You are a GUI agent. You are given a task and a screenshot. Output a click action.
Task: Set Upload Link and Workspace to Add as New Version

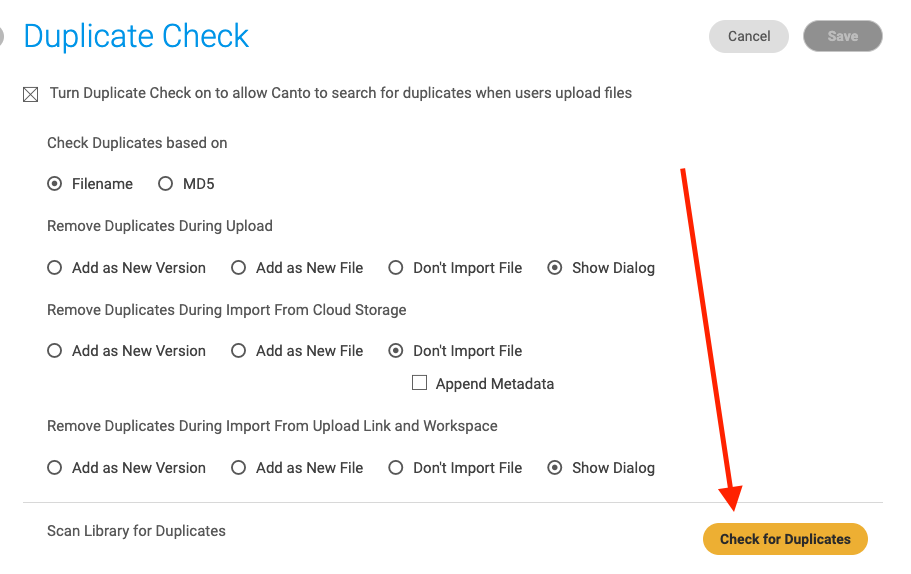pyautogui.click(x=55, y=468)
